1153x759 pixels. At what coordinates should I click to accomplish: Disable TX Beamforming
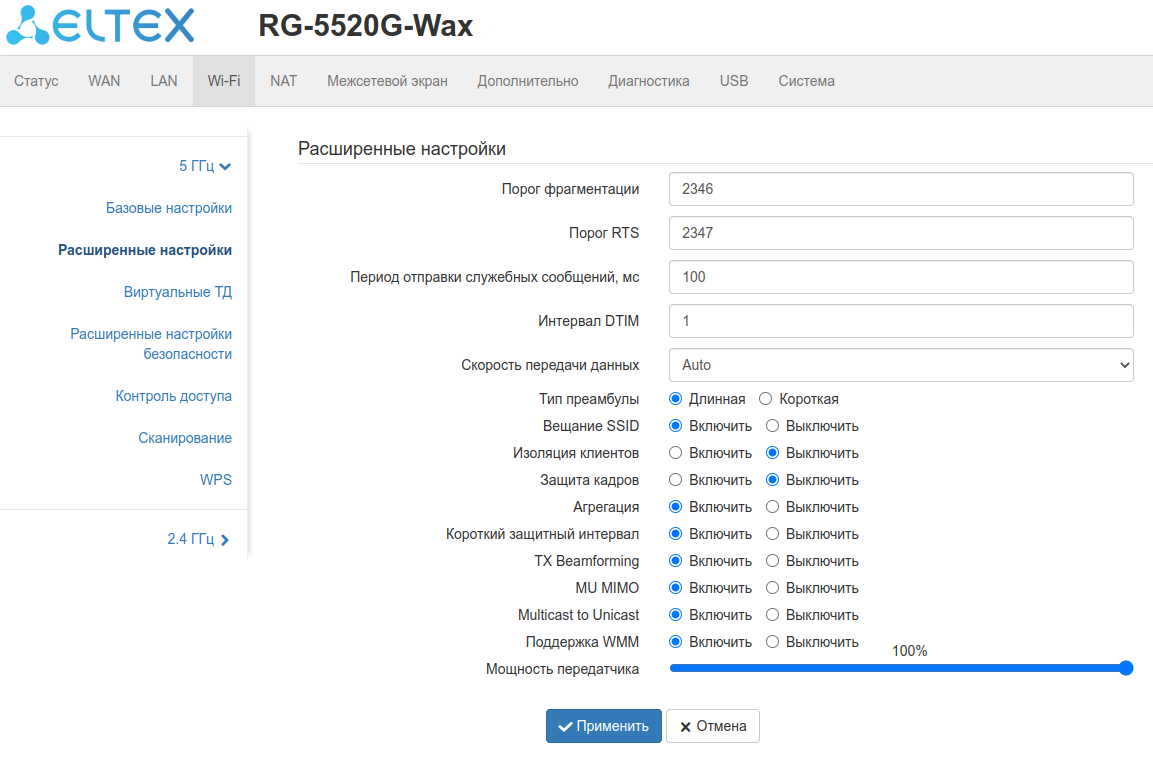coord(772,561)
